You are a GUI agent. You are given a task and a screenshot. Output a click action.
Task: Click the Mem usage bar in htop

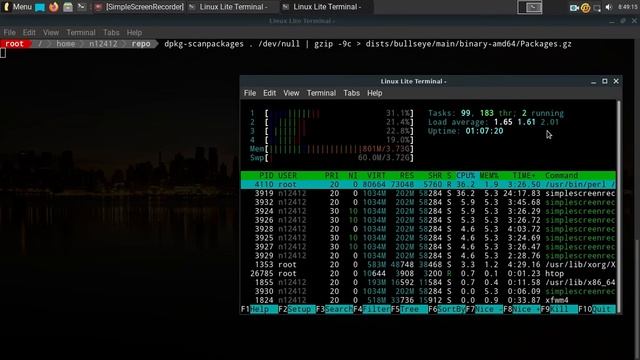[x=331, y=149]
